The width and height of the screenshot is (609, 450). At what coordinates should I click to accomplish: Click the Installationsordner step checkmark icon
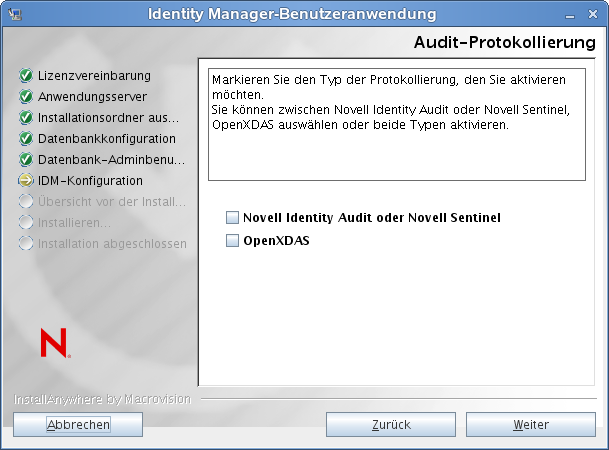(25, 118)
